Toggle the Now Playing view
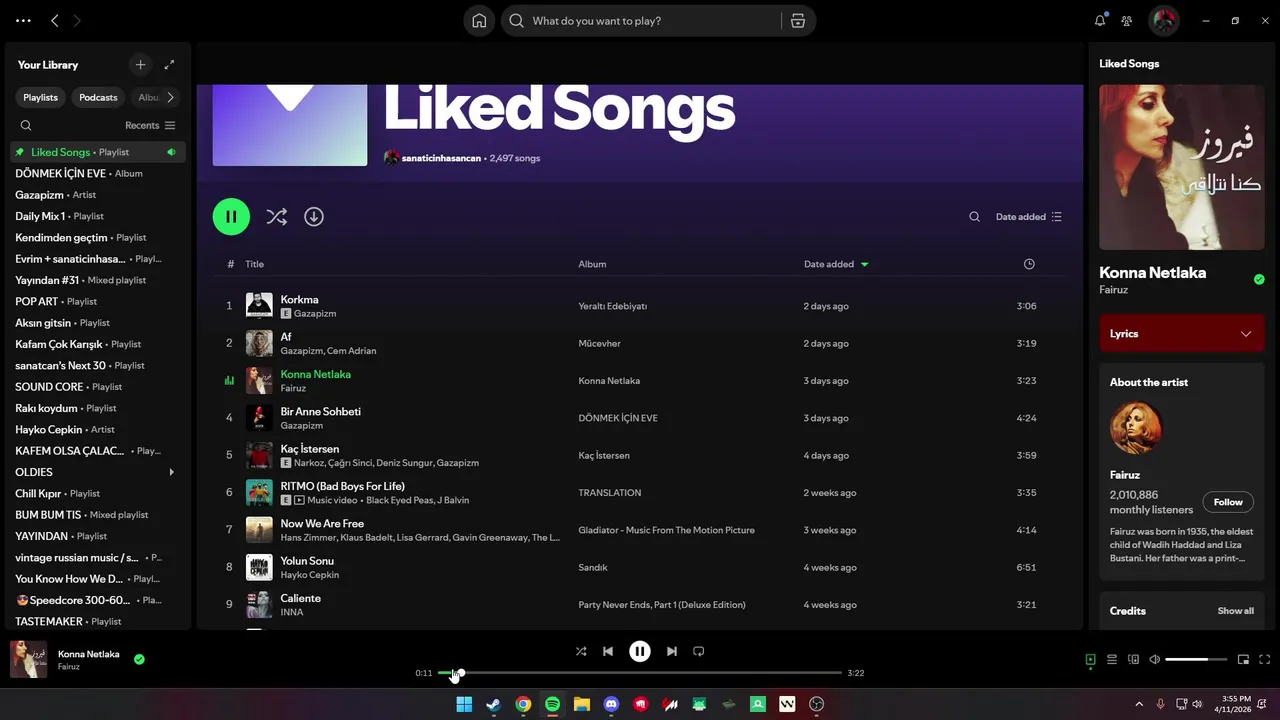The height and width of the screenshot is (720, 1280). coord(1090,660)
